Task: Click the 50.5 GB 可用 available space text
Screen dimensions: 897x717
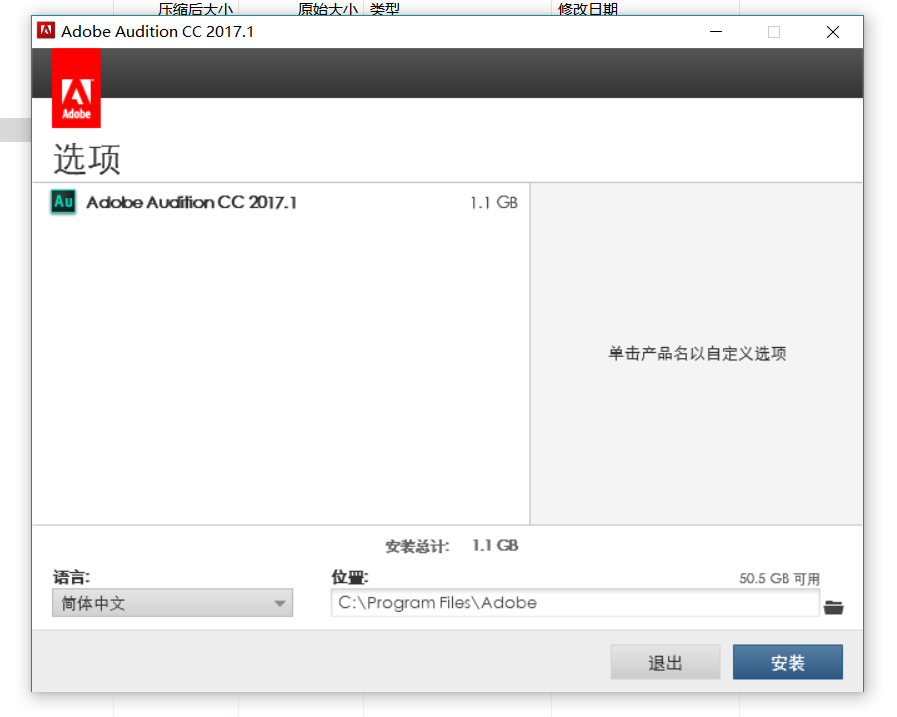Action: (779, 579)
